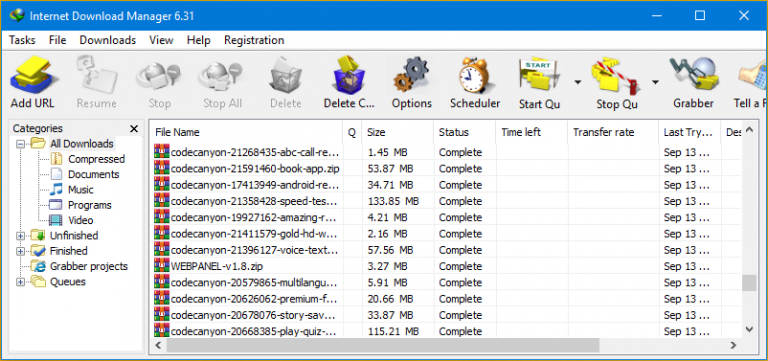The height and width of the screenshot is (361, 768).
Task: Click the Delete Completed bin icon
Action: (349, 75)
